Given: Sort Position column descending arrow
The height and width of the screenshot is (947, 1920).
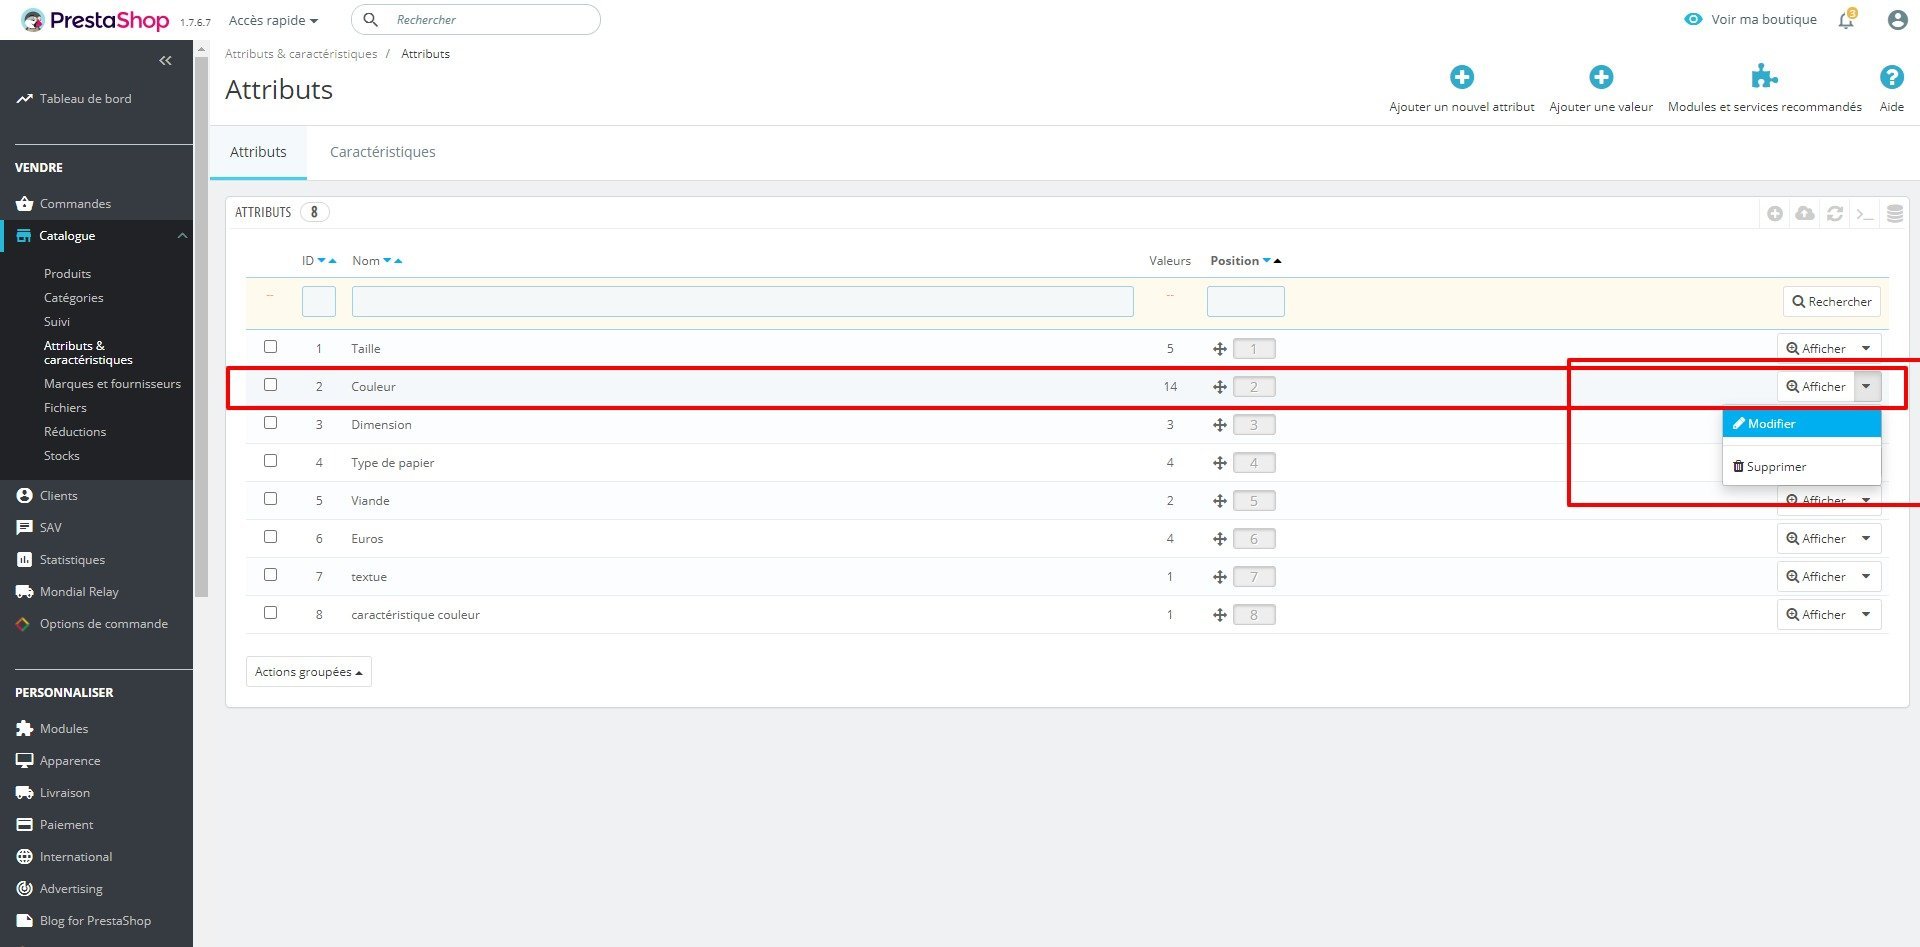Looking at the screenshot, I should point(1267,261).
